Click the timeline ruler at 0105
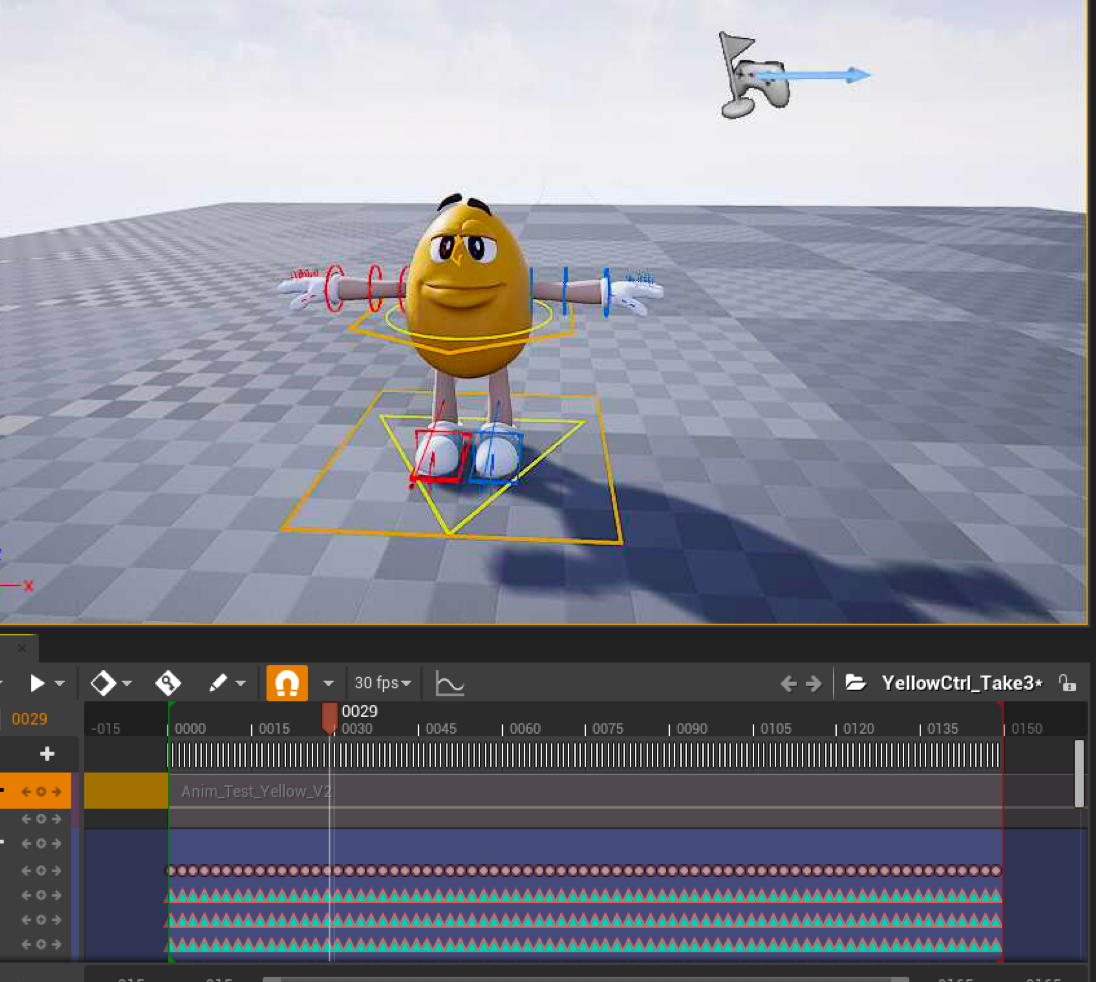Image resolution: width=1096 pixels, height=982 pixels. click(x=776, y=728)
